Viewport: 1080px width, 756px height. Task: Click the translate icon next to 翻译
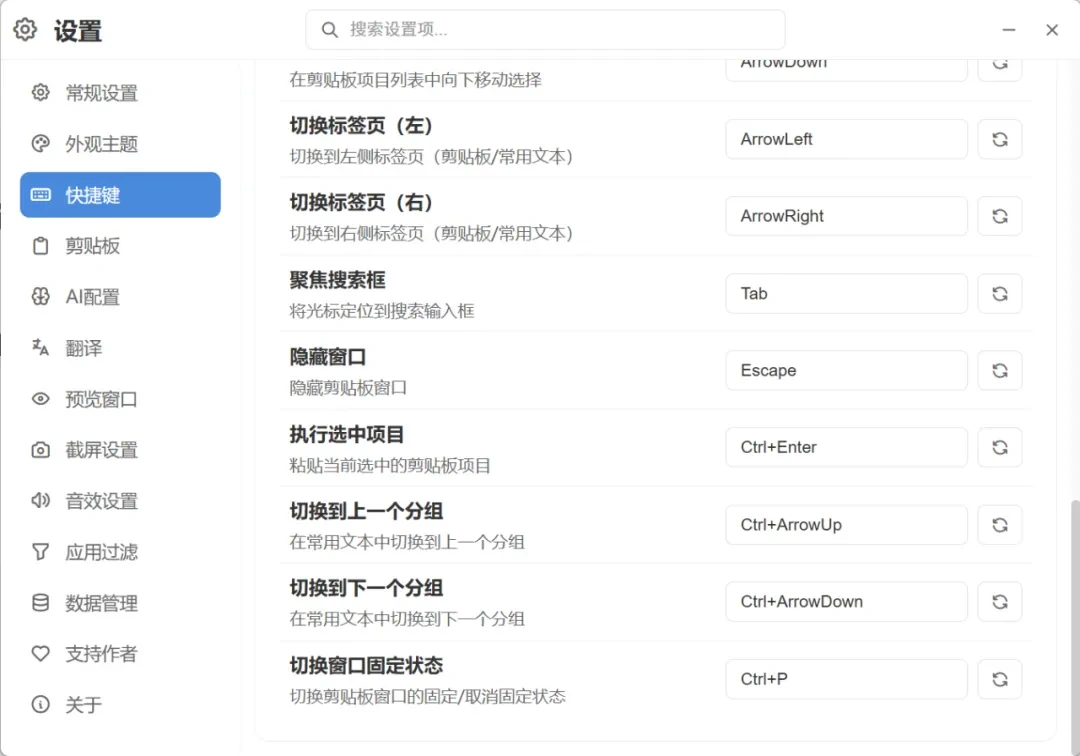click(x=41, y=348)
